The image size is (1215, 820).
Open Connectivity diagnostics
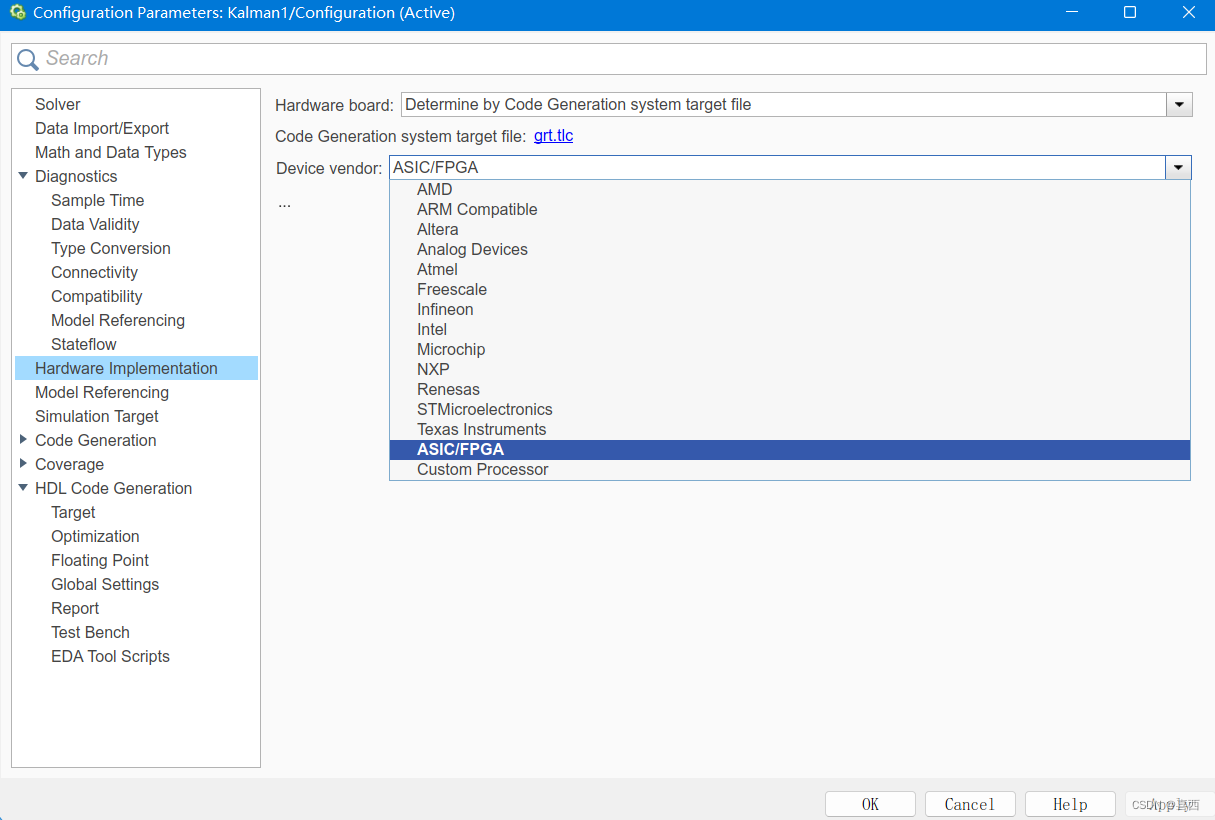95,273
